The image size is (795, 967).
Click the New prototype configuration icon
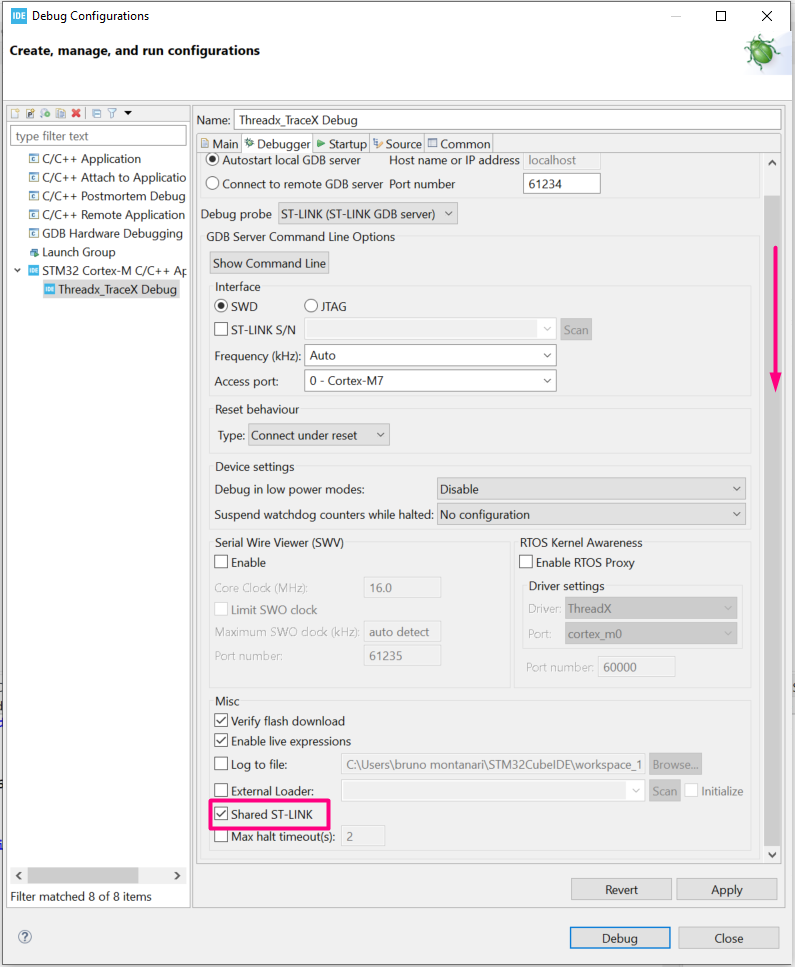click(30, 113)
